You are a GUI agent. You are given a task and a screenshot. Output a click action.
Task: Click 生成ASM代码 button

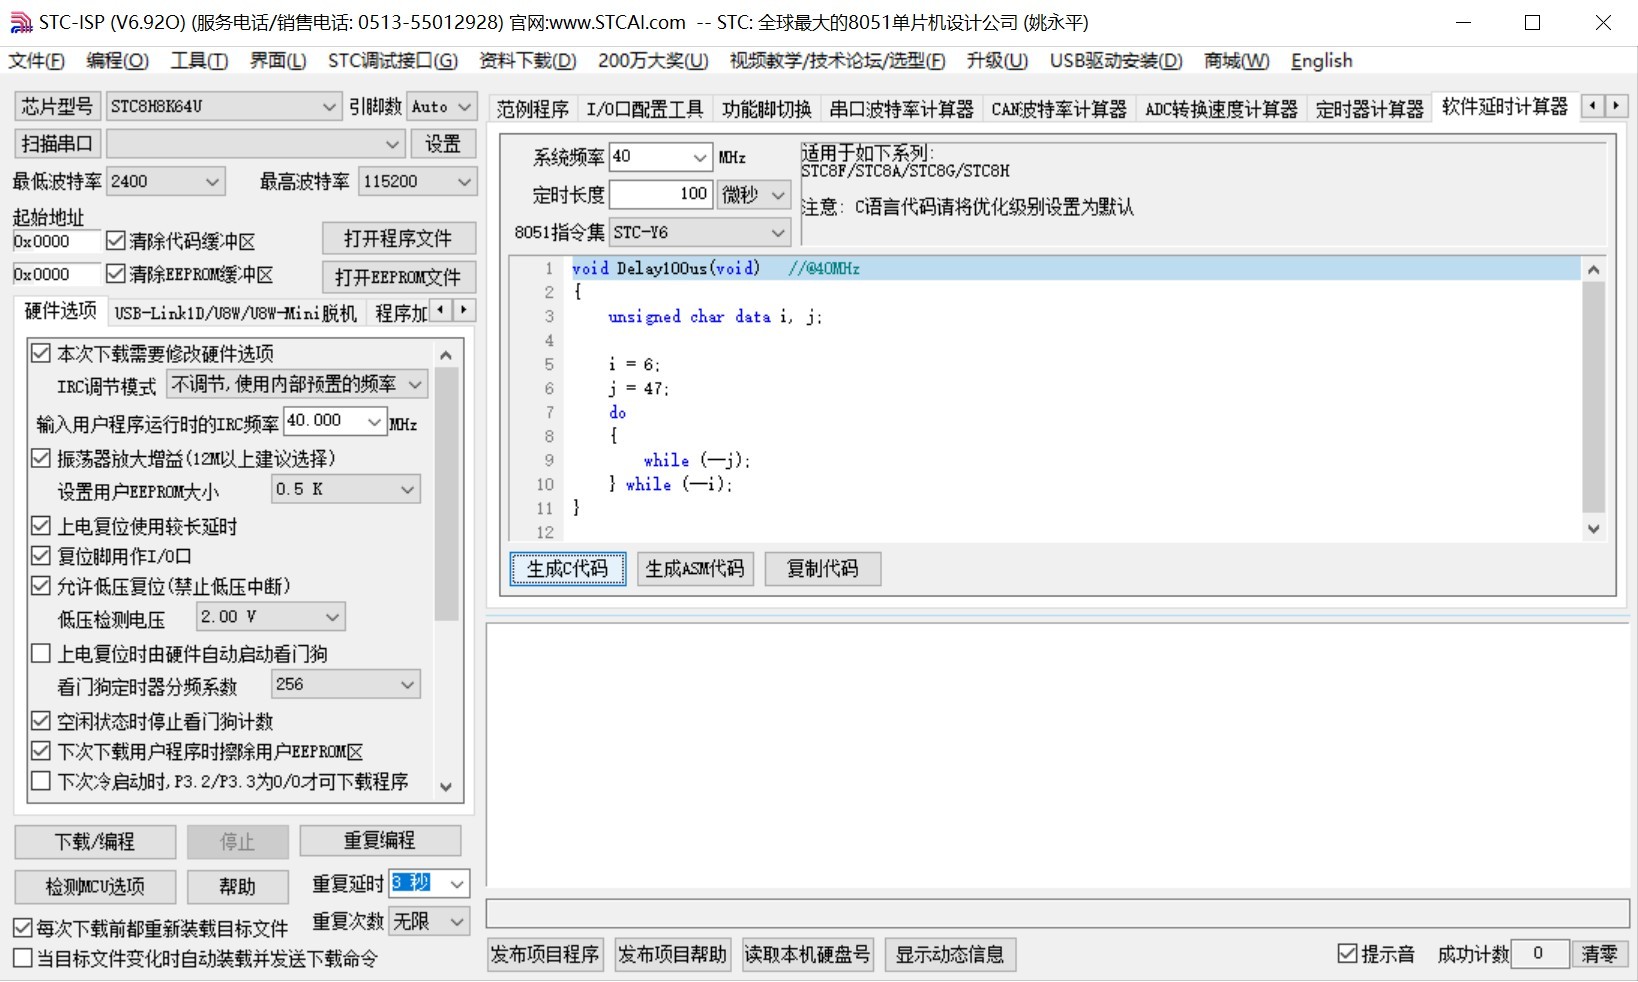(x=695, y=569)
